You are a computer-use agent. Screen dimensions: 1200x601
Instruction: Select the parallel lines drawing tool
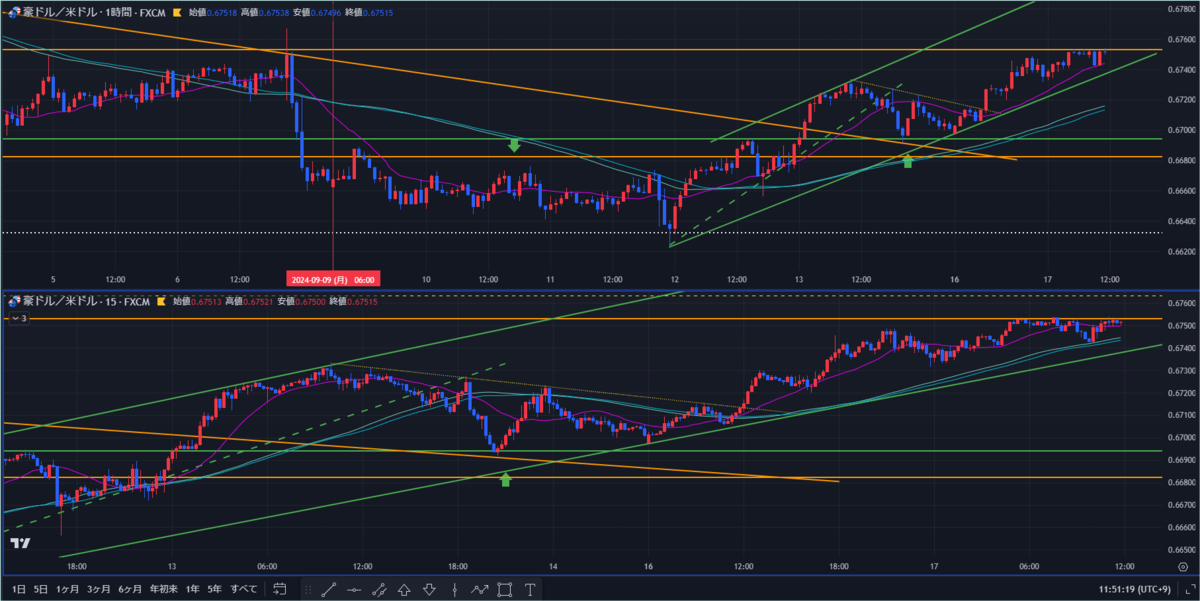pyautogui.click(x=380, y=590)
